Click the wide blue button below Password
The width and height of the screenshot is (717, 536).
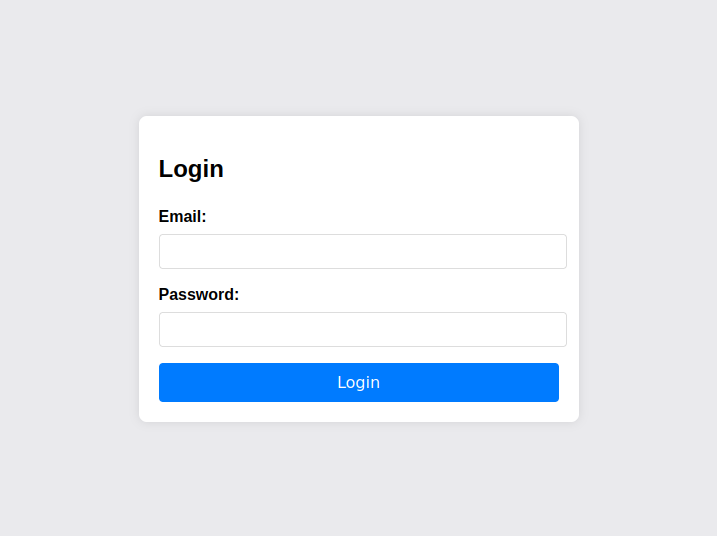pos(358,382)
